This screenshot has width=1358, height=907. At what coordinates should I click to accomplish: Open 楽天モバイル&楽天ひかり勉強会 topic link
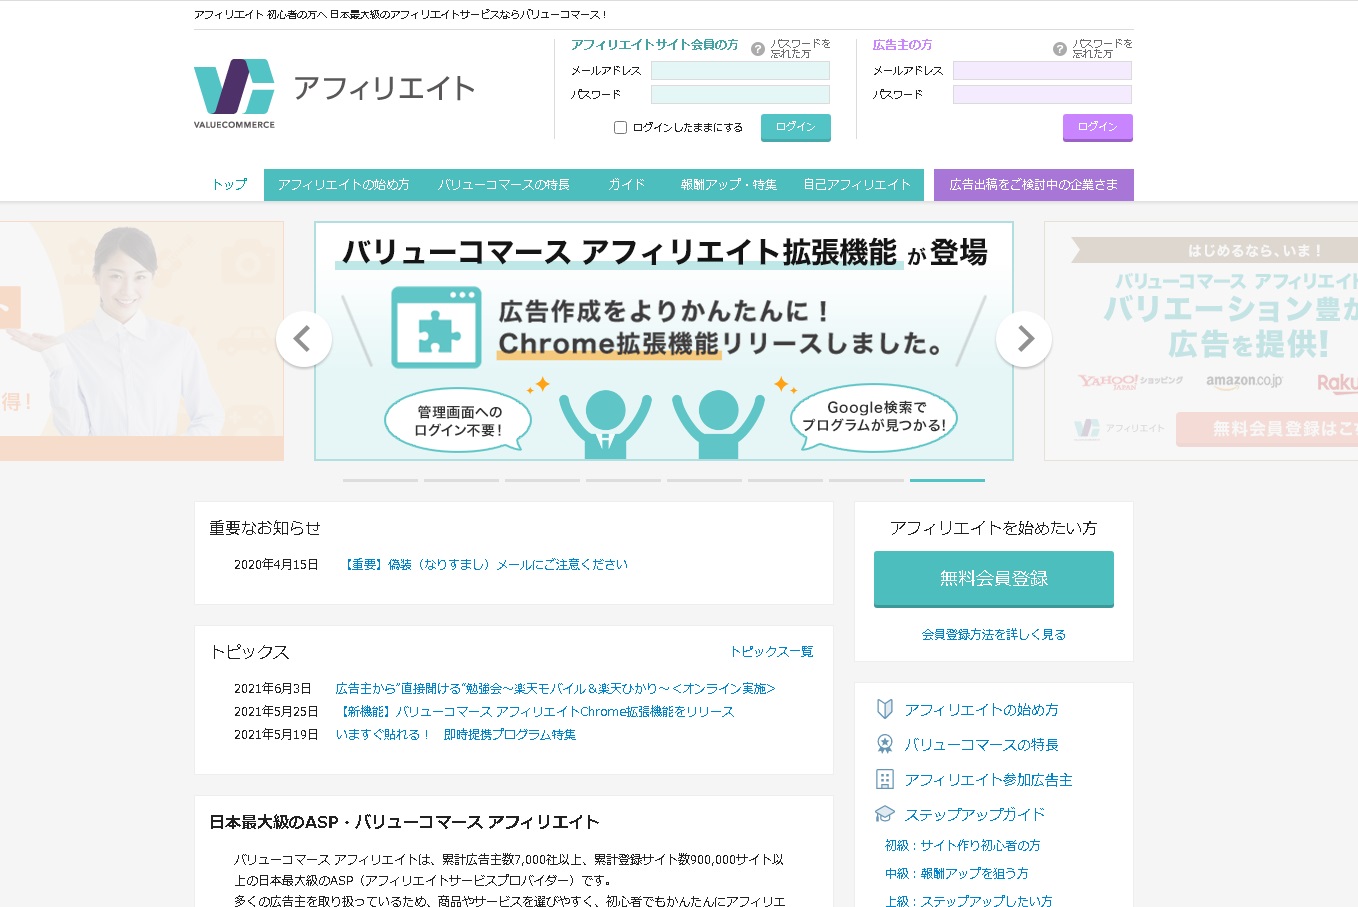coord(555,688)
